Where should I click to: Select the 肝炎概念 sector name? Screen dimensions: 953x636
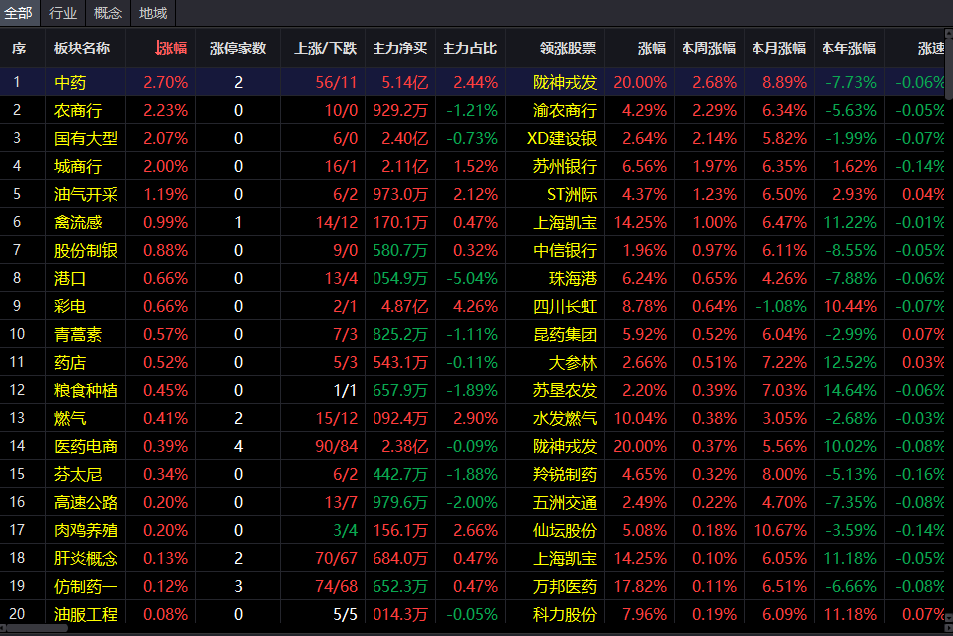pos(86,558)
